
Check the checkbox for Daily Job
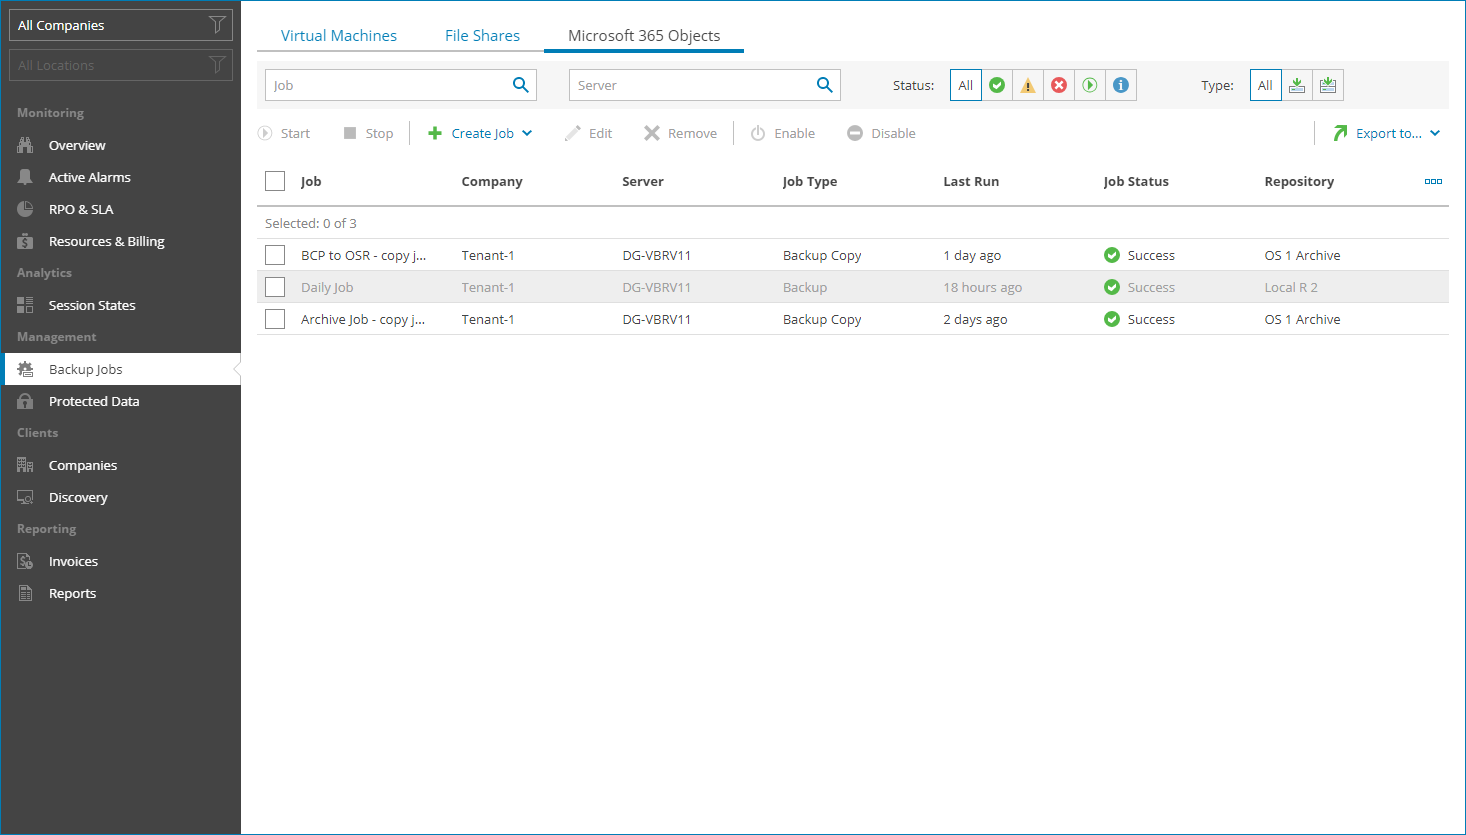pyautogui.click(x=275, y=287)
